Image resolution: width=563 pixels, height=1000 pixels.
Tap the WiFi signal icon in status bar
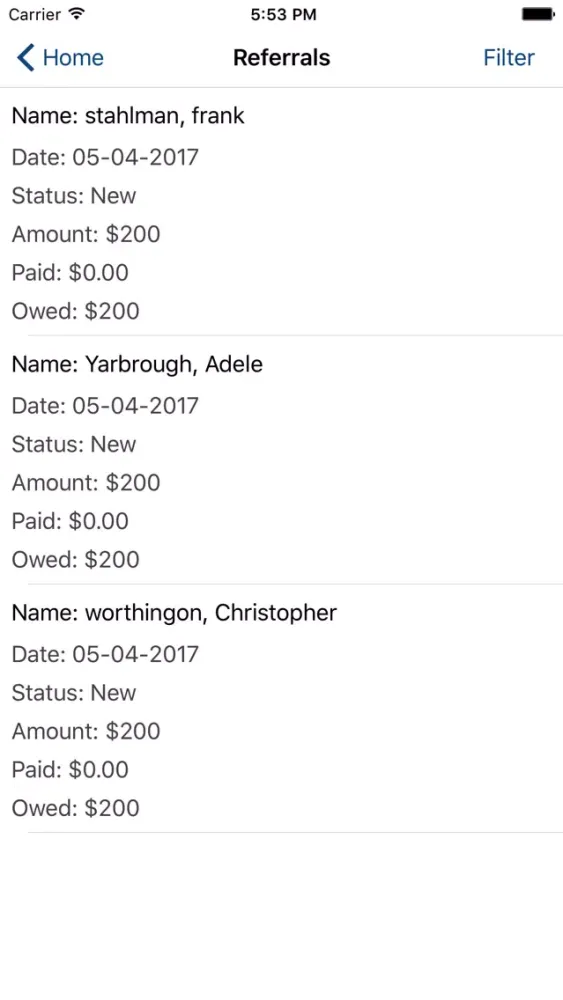(77, 14)
